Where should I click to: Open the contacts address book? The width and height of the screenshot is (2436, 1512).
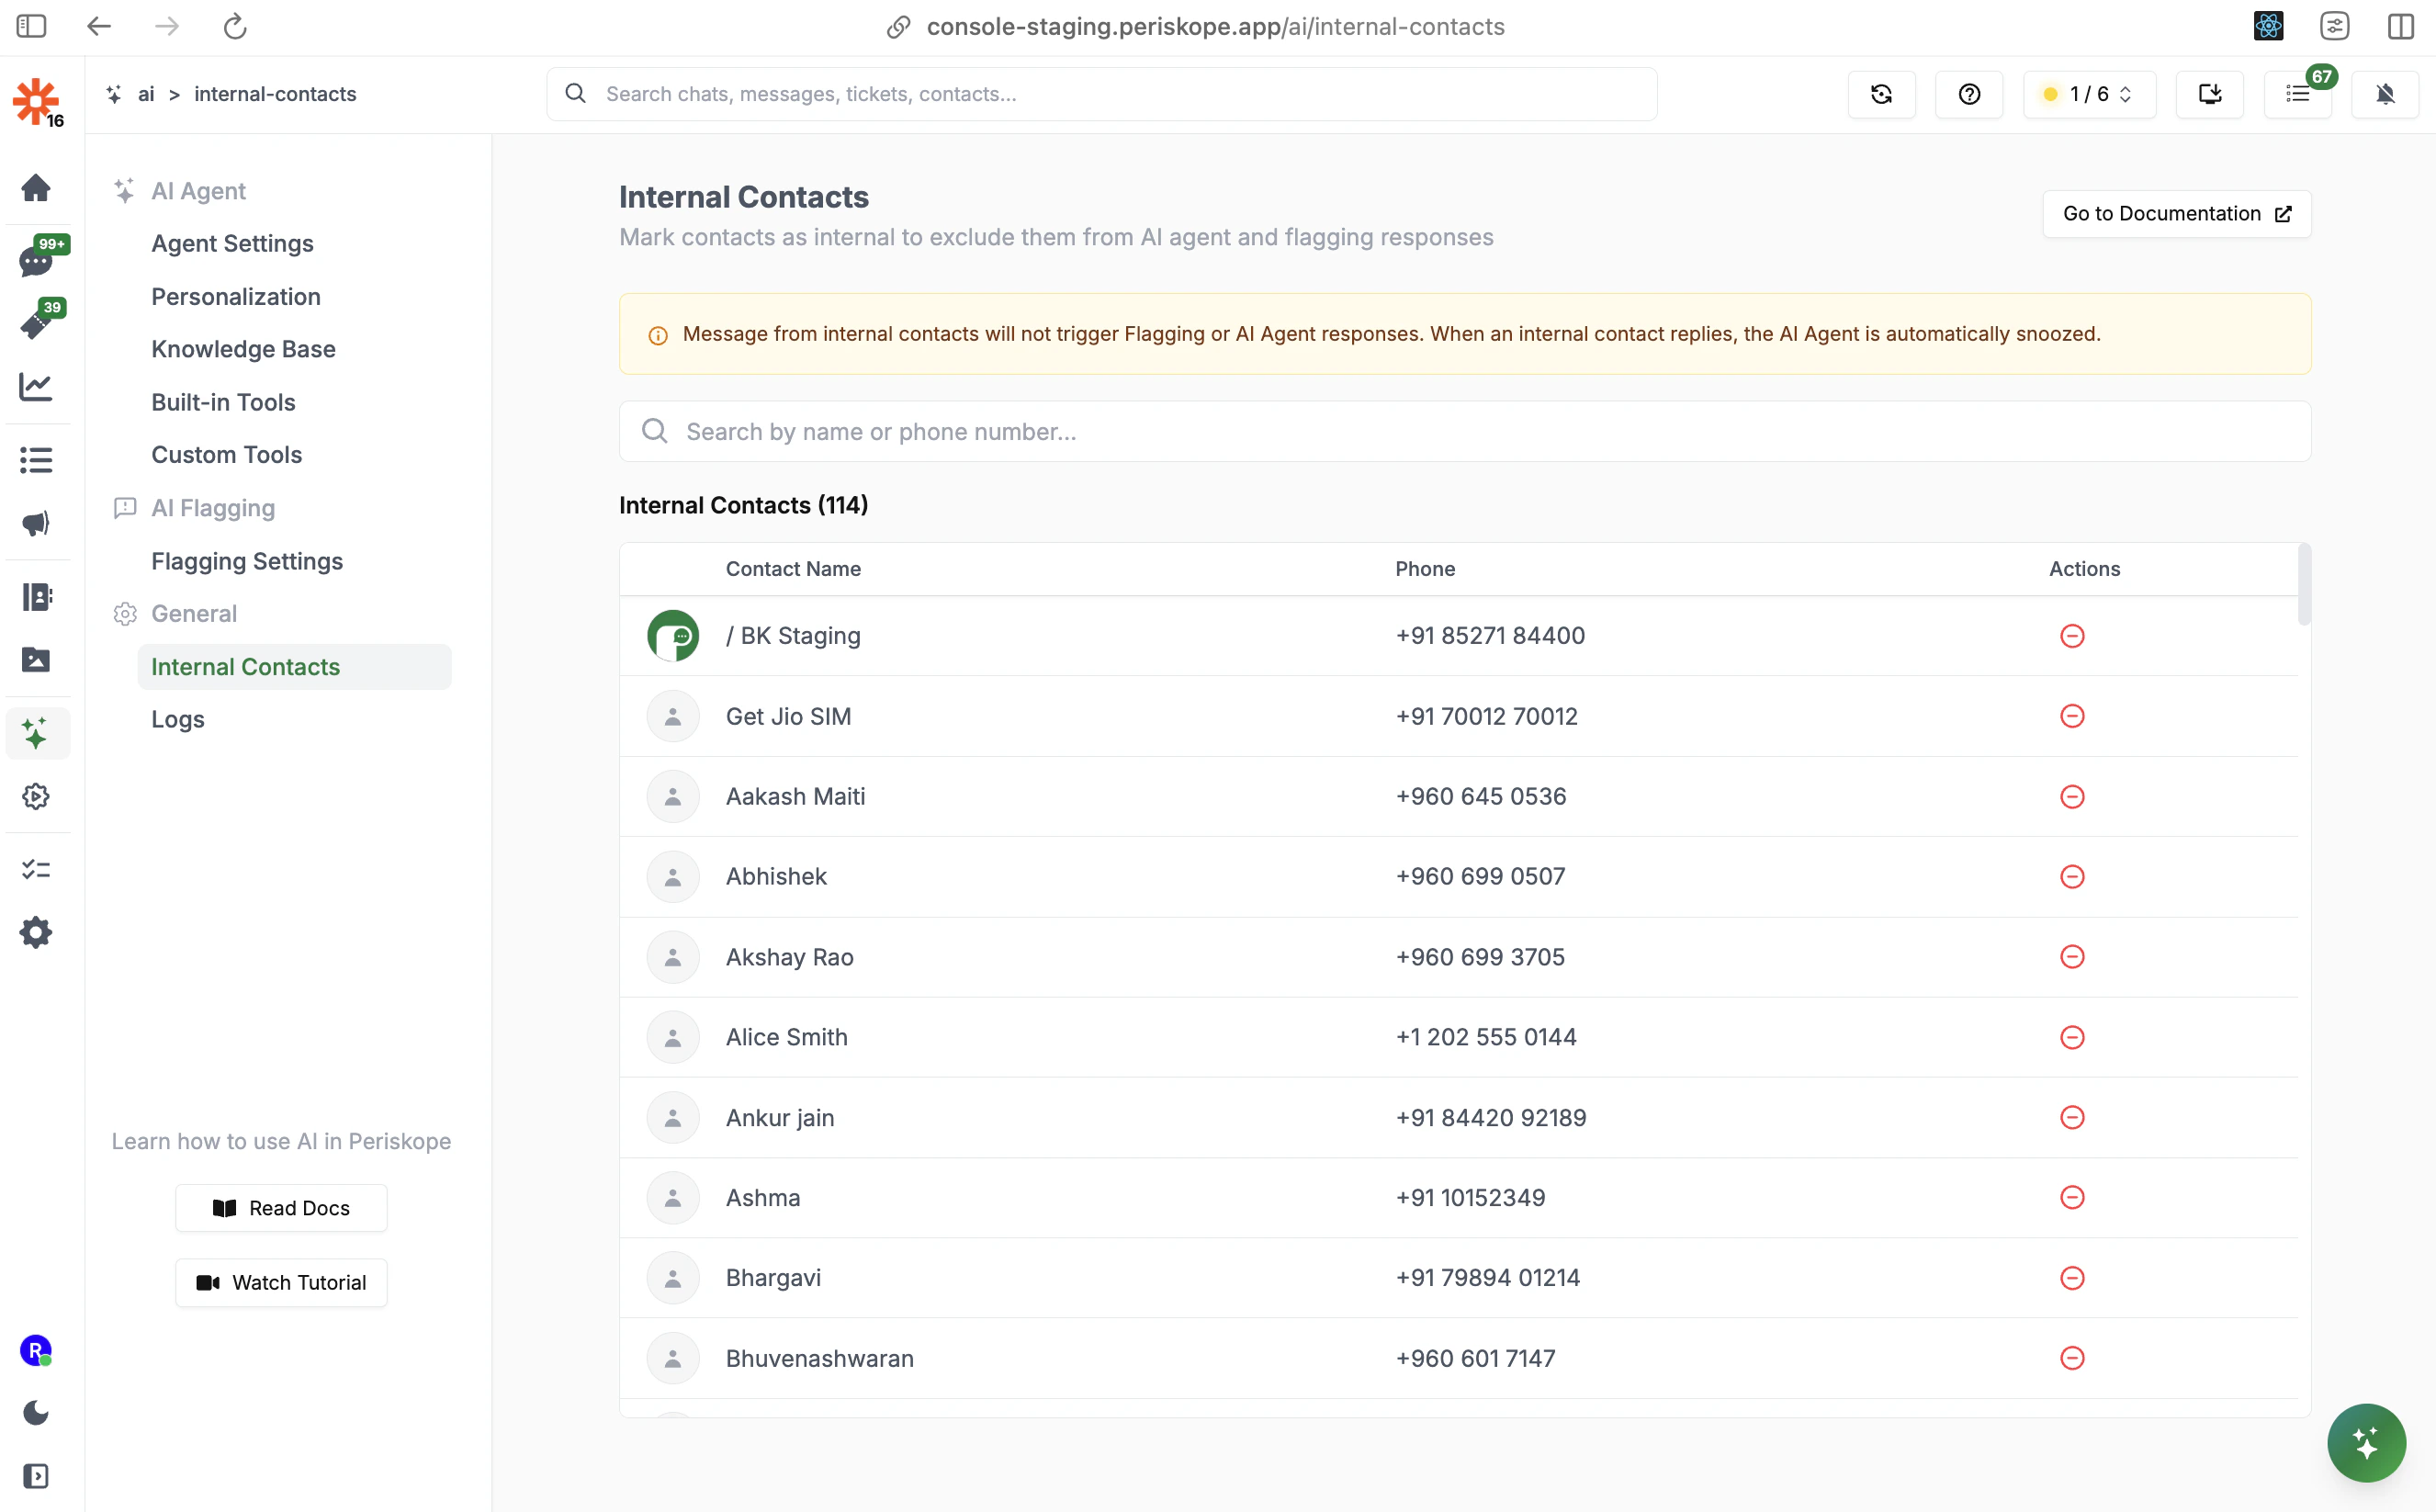point(37,597)
